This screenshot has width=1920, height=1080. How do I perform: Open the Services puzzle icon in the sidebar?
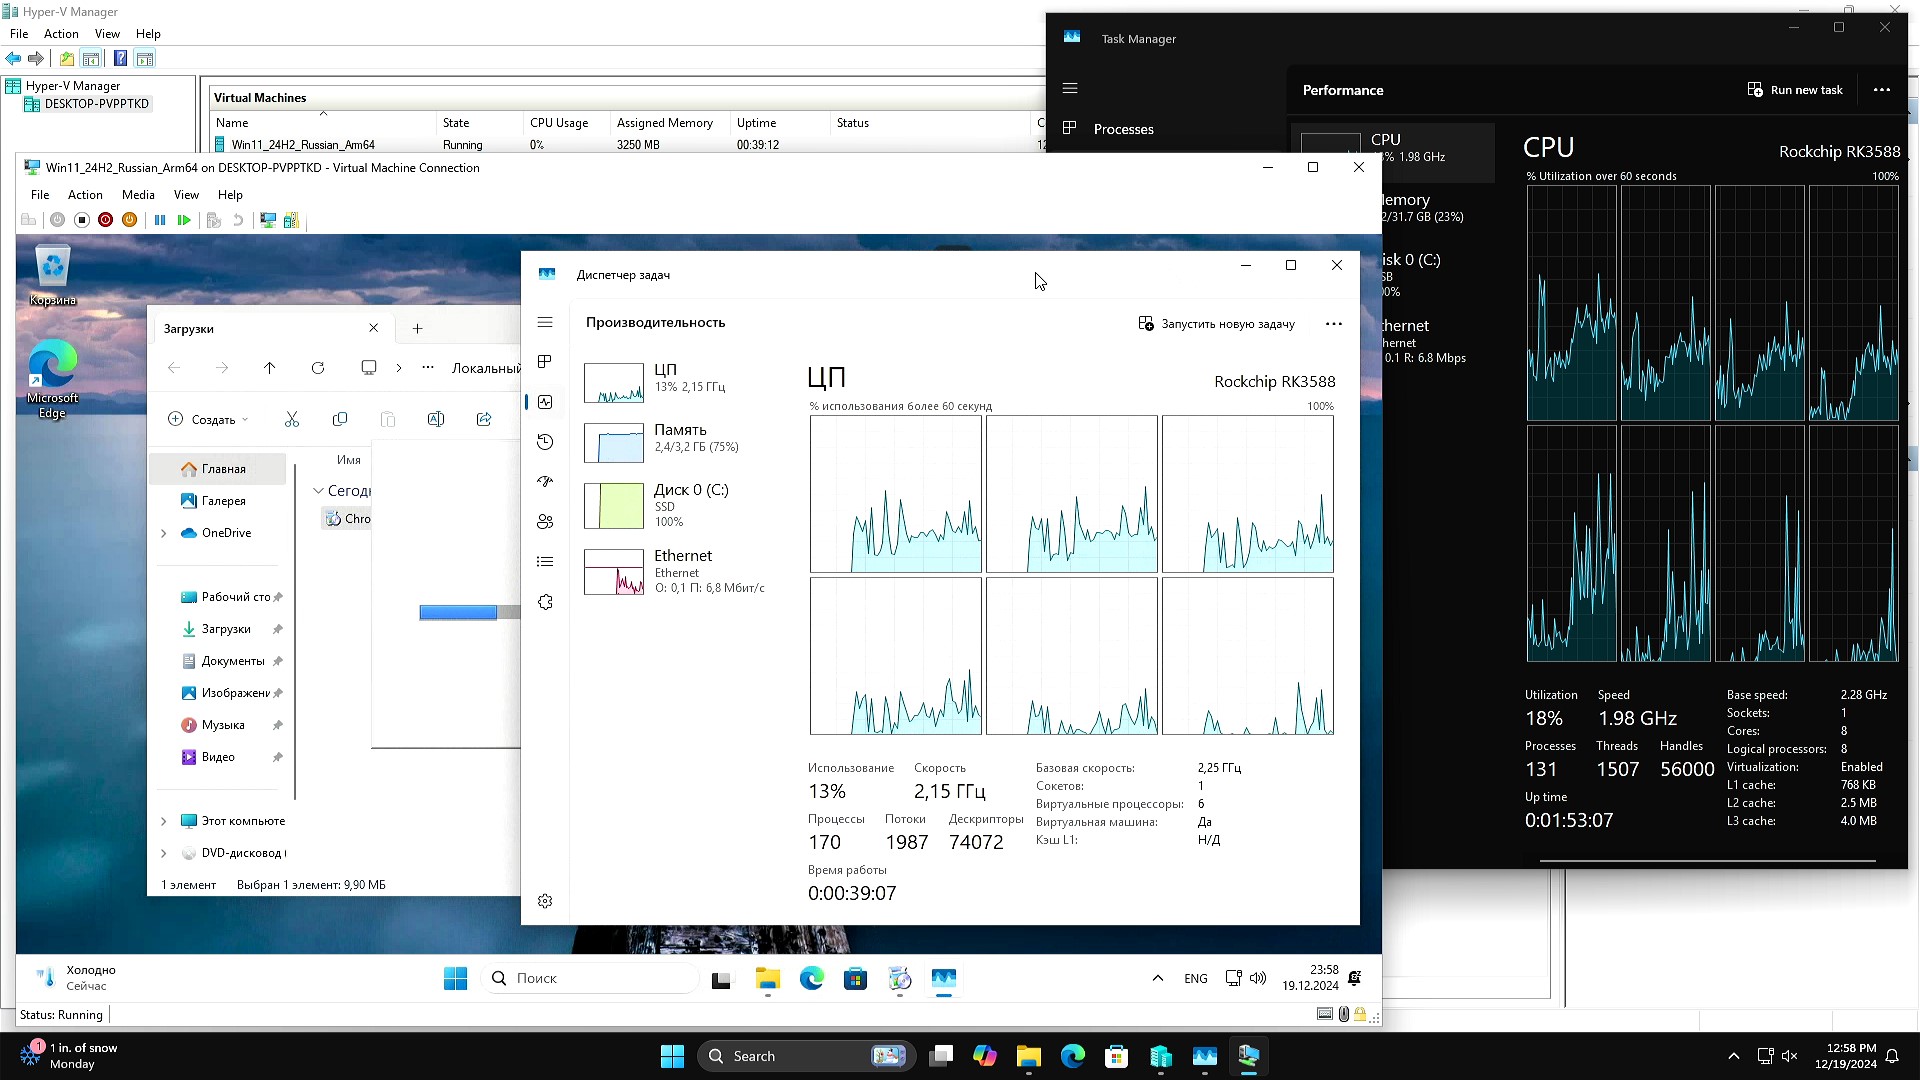coord(545,602)
